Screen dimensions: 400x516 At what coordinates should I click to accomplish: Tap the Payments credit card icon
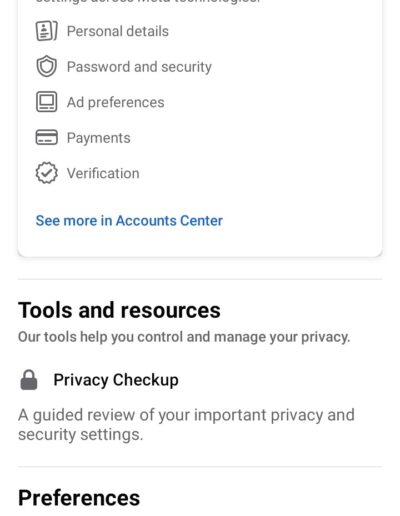coord(46,137)
